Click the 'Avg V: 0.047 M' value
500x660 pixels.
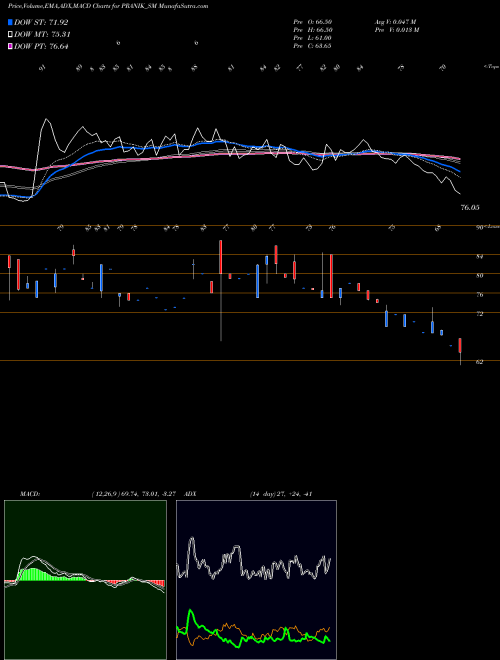395,22
